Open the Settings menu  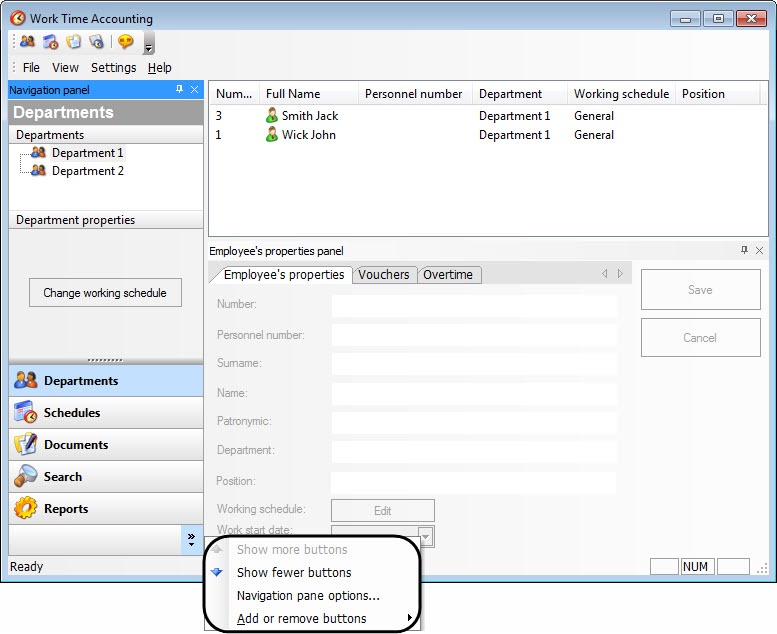[x=113, y=67]
